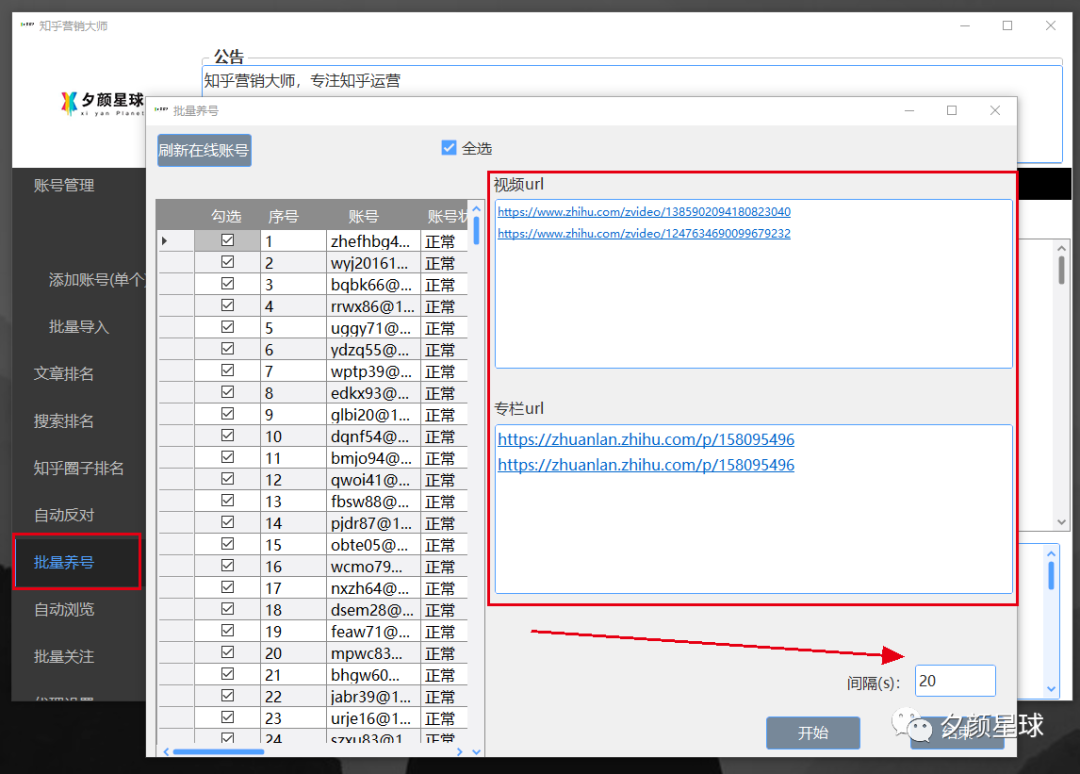Screen dimensions: 1080x774
Task: Minimize the 批量养号 dialog
Action: (x=909, y=110)
